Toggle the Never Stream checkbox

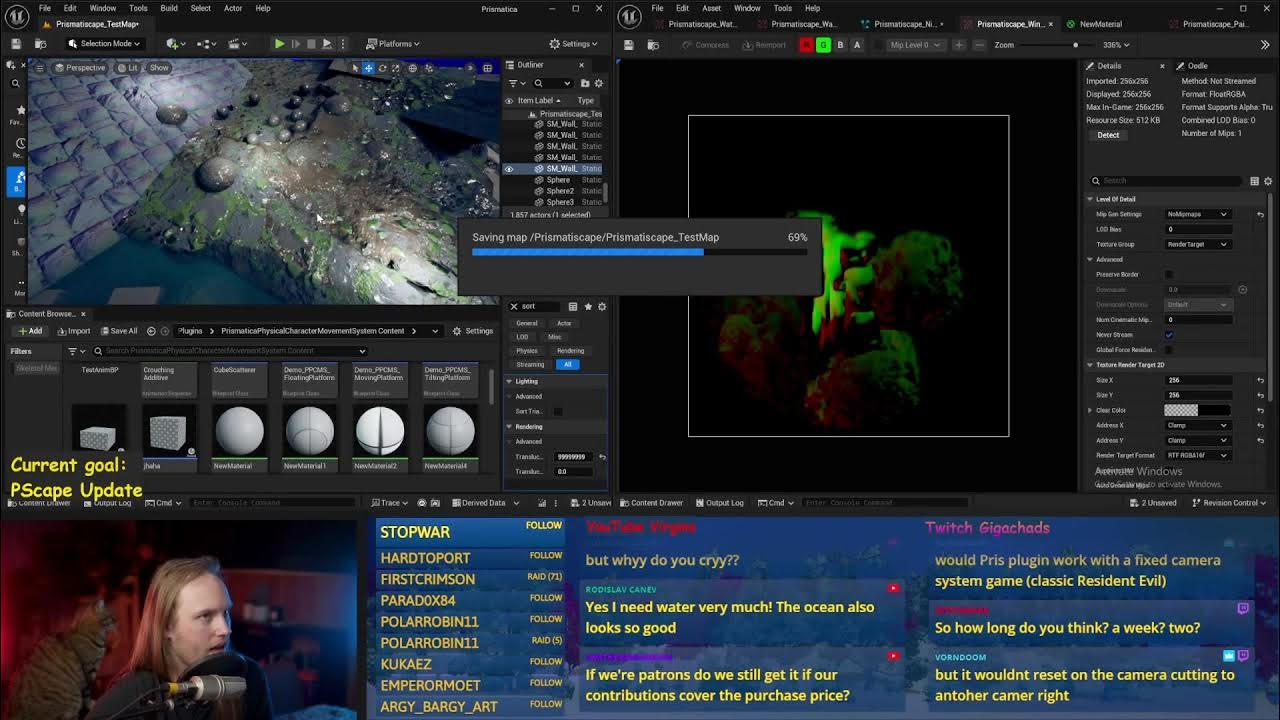[1169, 335]
